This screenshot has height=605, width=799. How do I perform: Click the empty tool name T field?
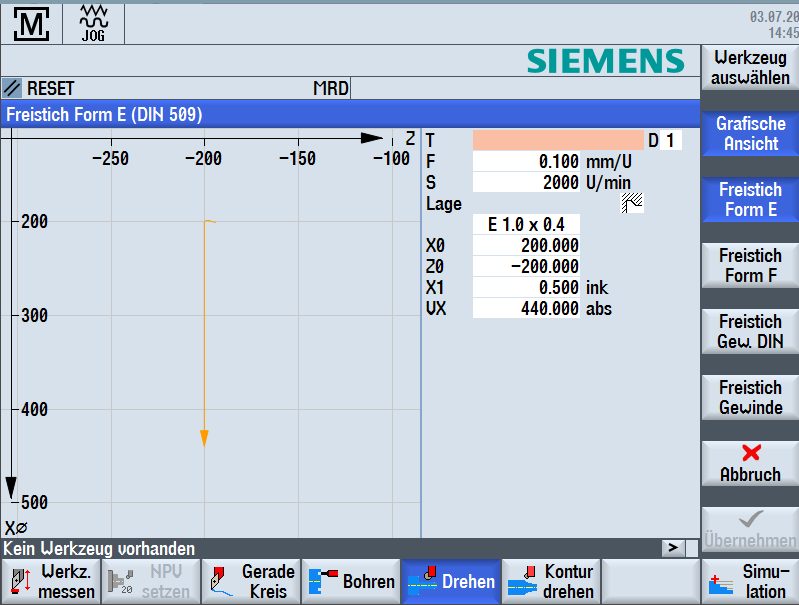(x=558, y=140)
